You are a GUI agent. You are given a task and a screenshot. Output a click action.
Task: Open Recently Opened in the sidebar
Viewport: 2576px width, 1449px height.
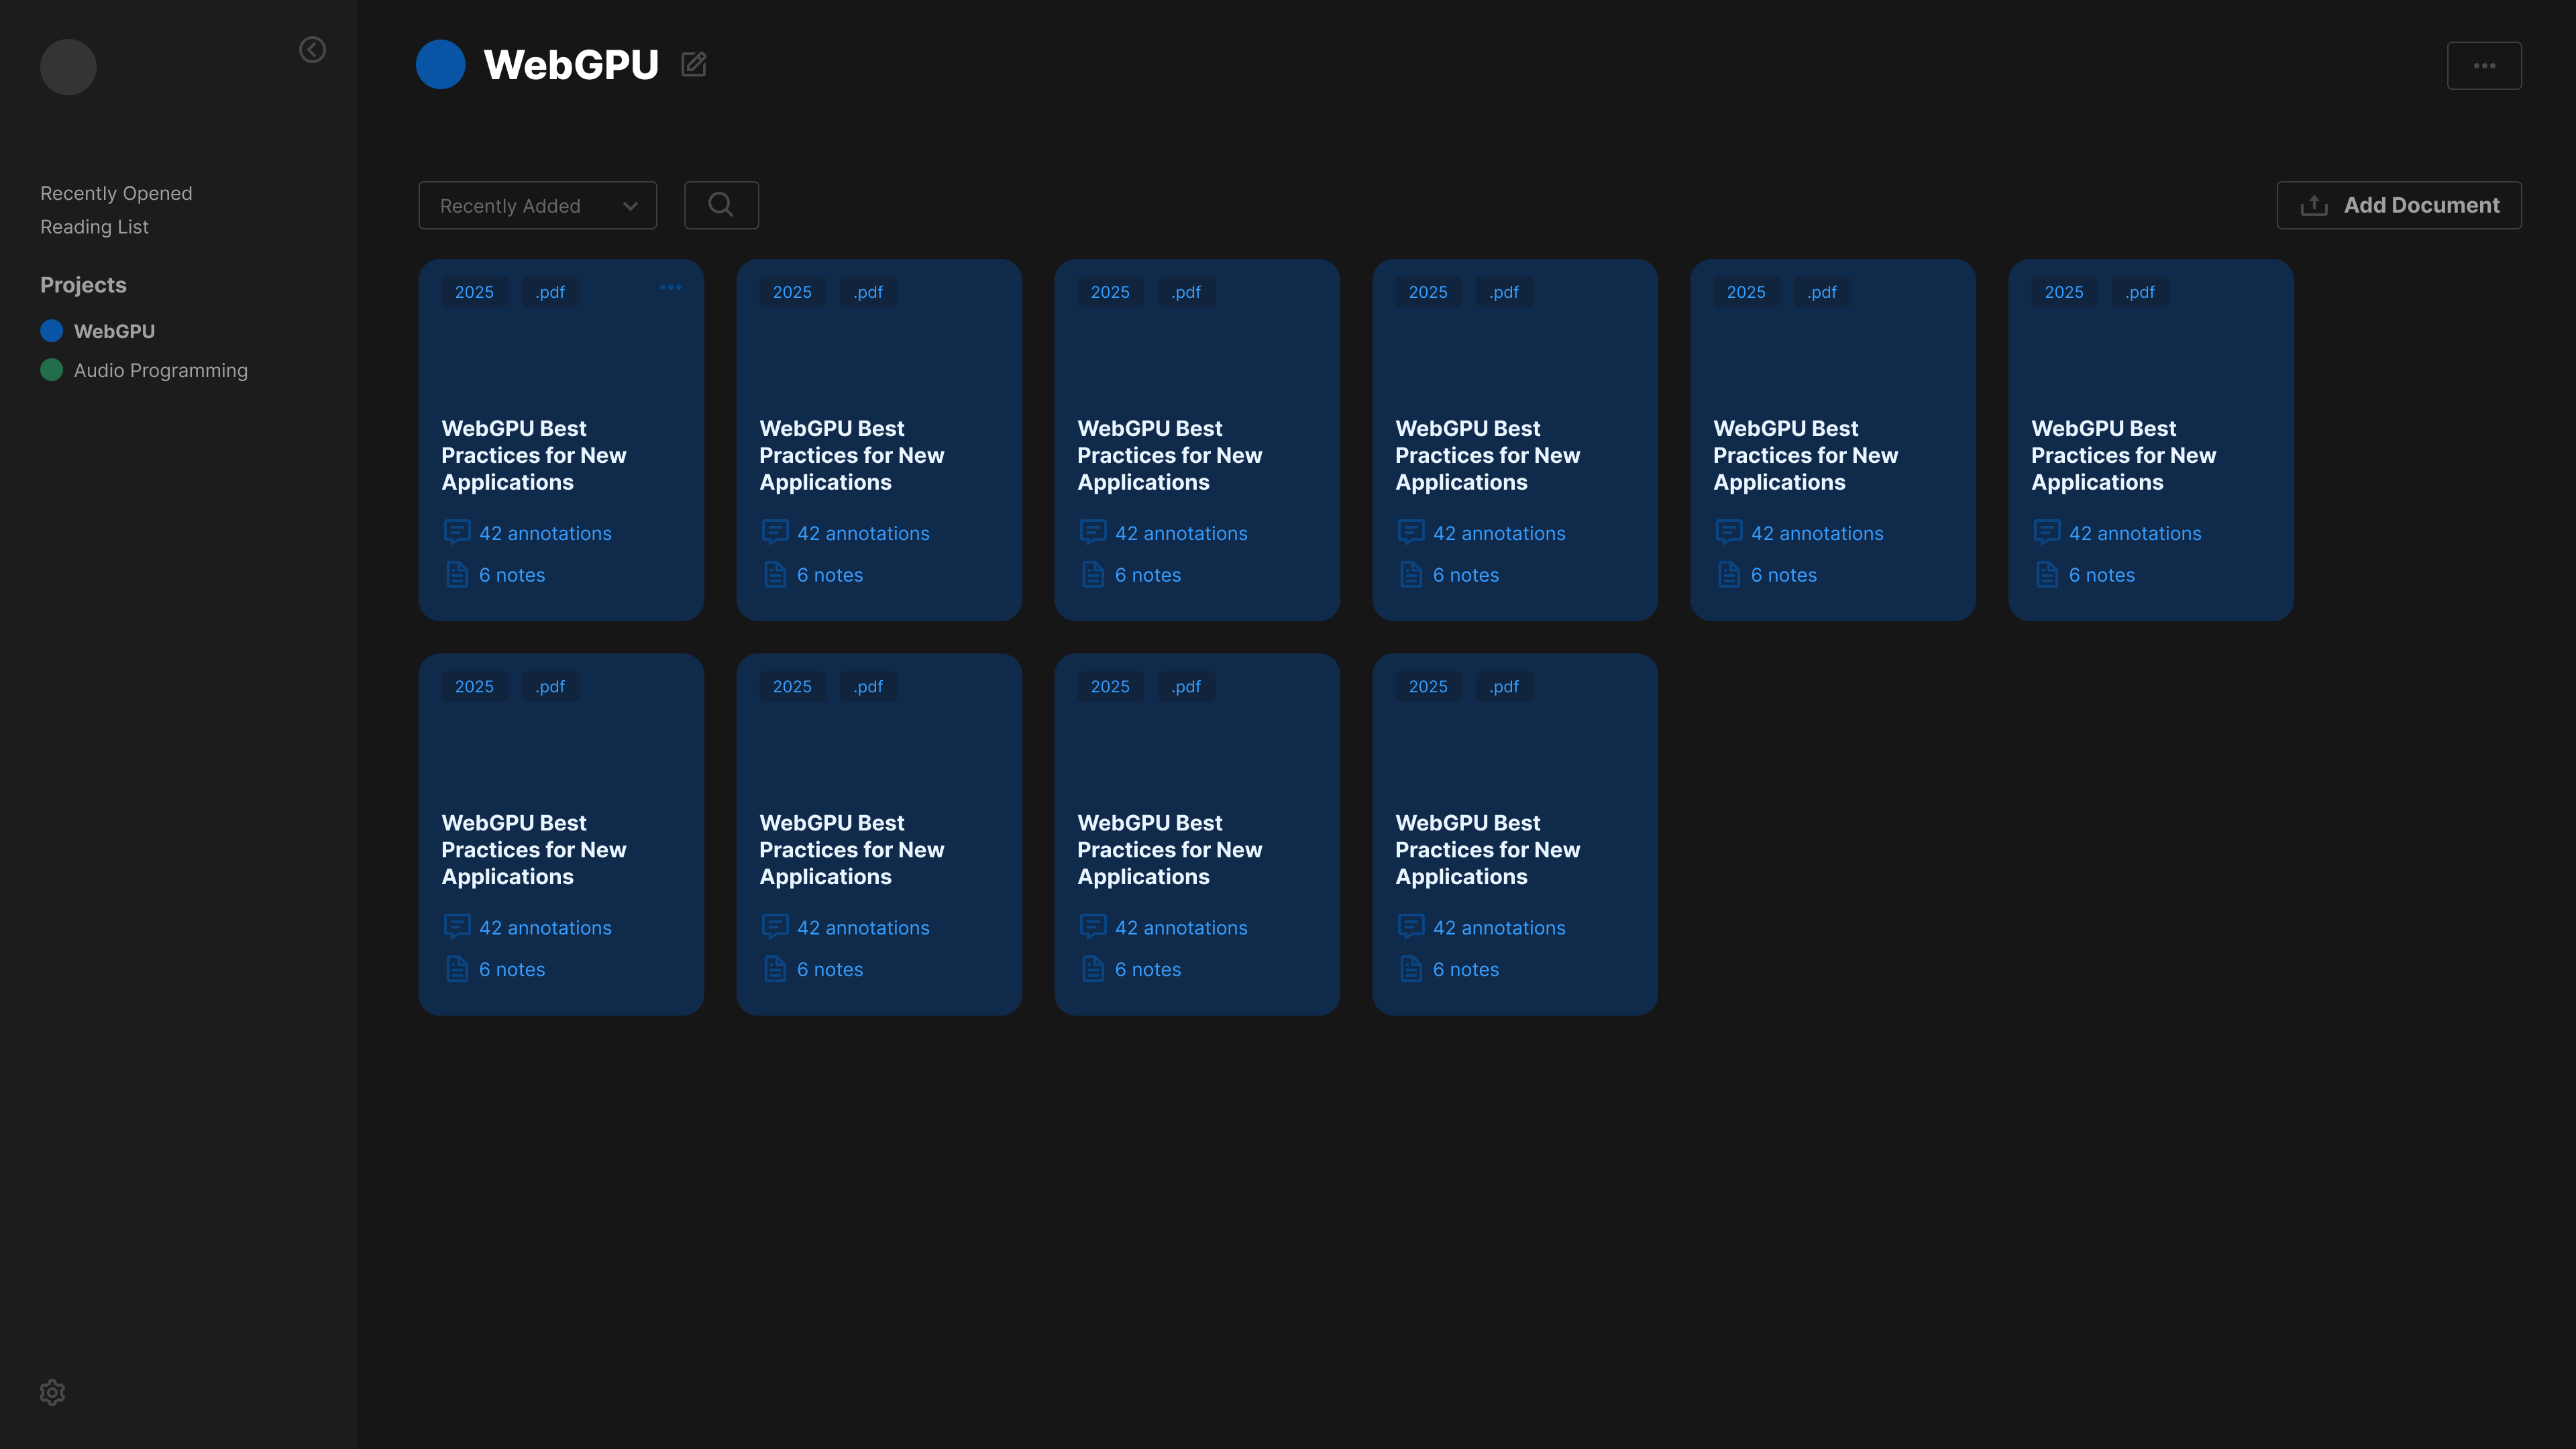[x=116, y=192]
